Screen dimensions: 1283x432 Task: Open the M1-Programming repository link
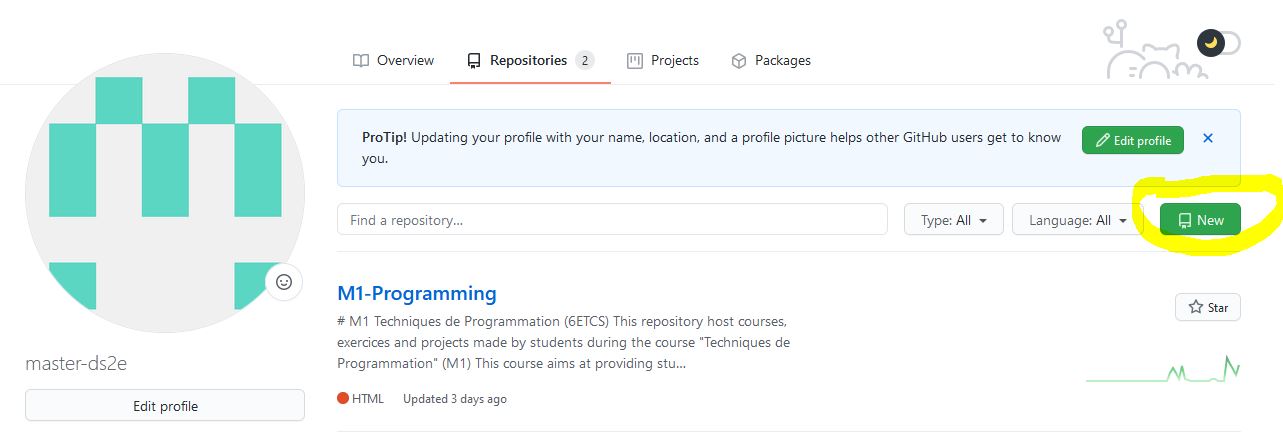417,293
